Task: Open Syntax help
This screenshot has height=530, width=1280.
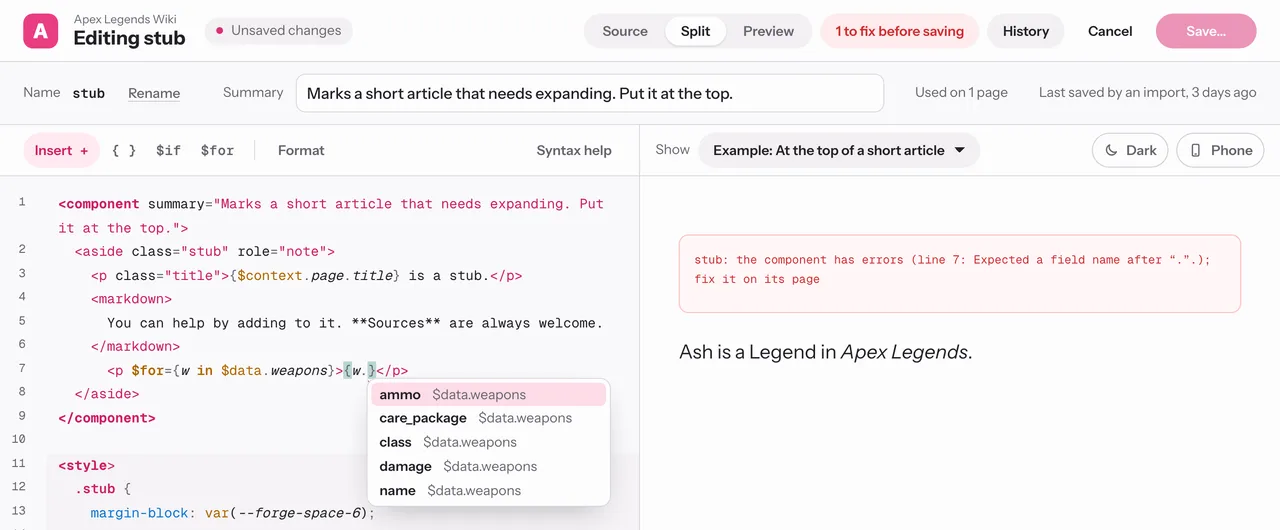Action: 574,150
